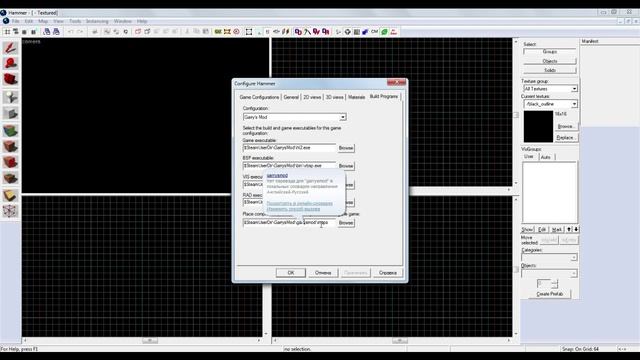Switch to the Materials tab

(356, 97)
